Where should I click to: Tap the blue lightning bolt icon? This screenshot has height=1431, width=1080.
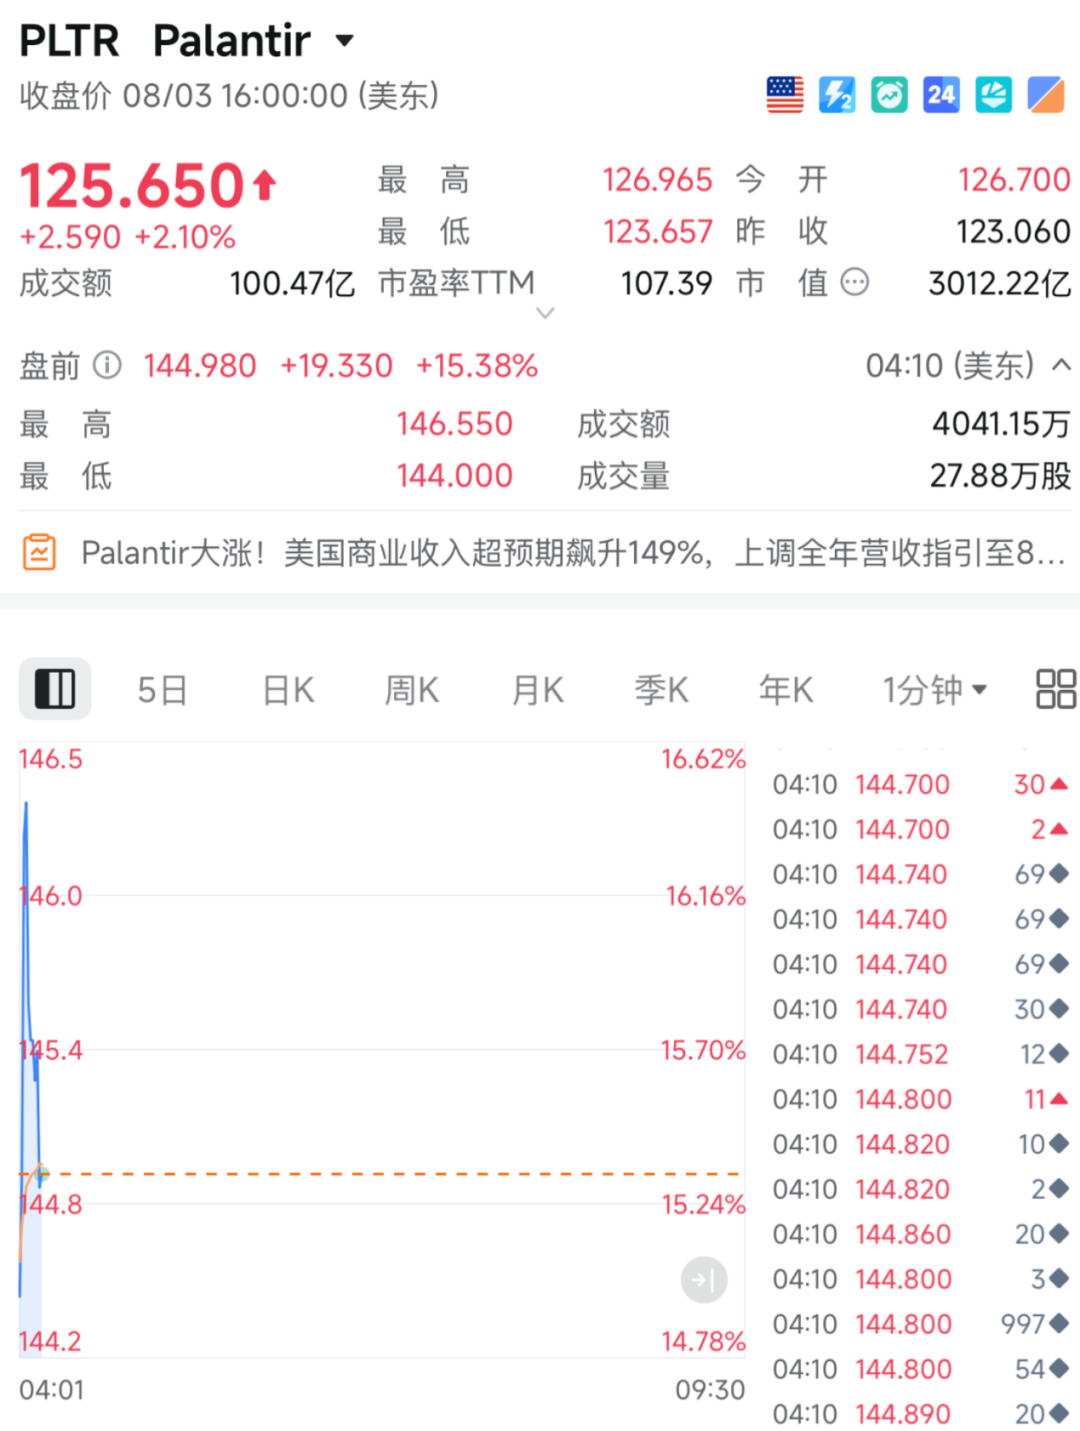click(x=837, y=95)
